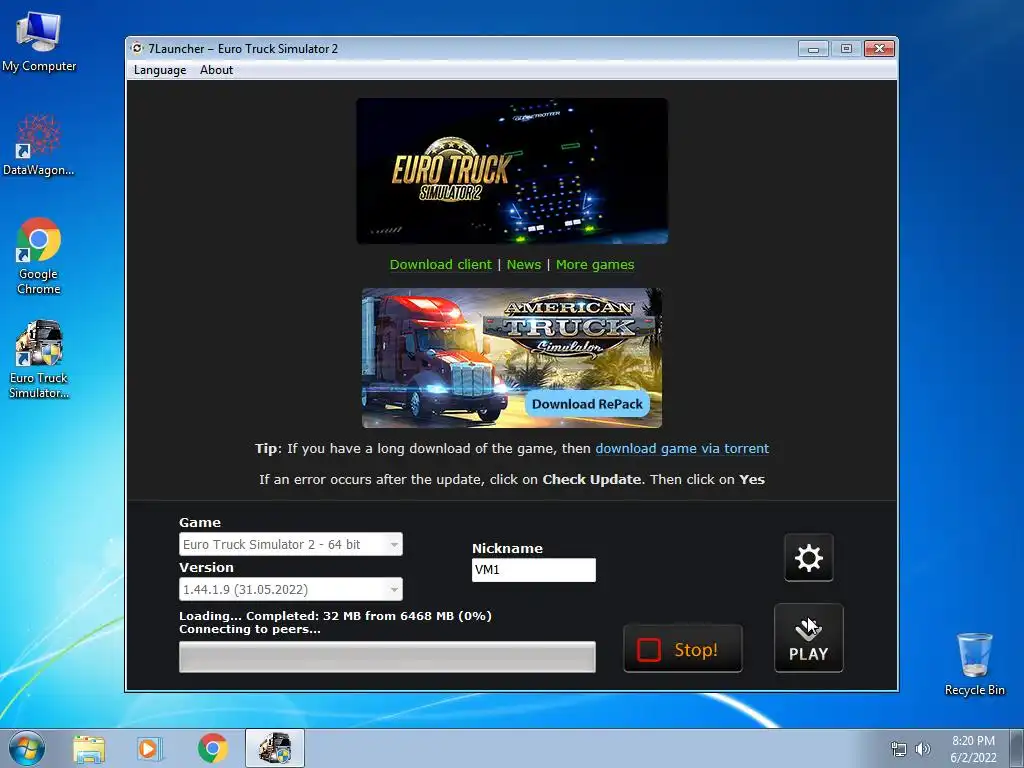Close the 7Launcher window
This screenshot has height=768, width=1024.
pyautogui.click(x=879, y=49)
